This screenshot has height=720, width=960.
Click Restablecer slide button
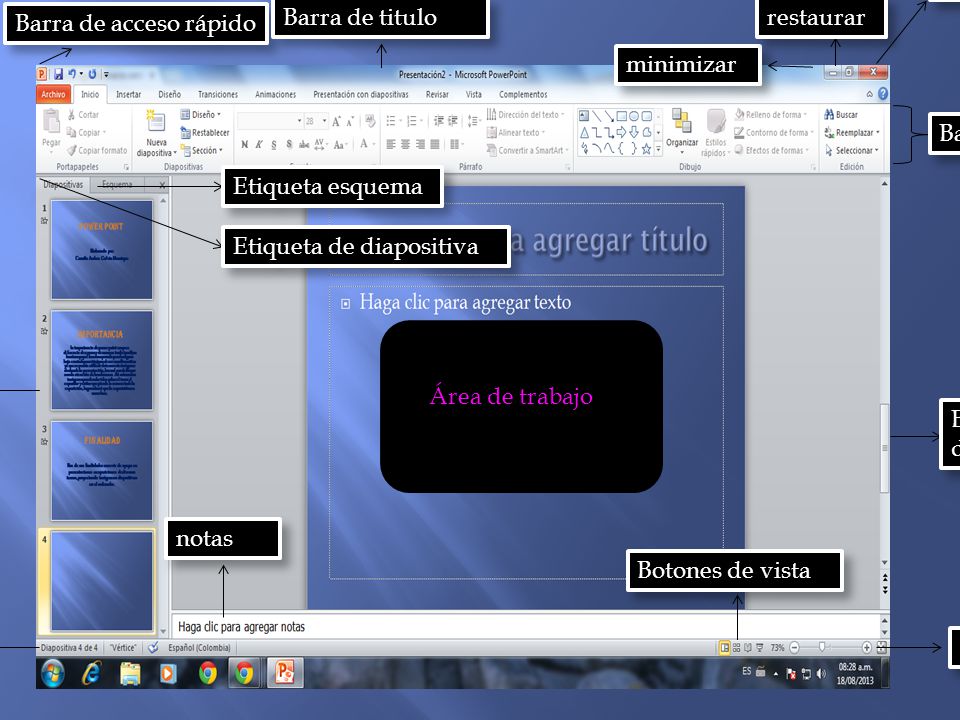[204, 132]
